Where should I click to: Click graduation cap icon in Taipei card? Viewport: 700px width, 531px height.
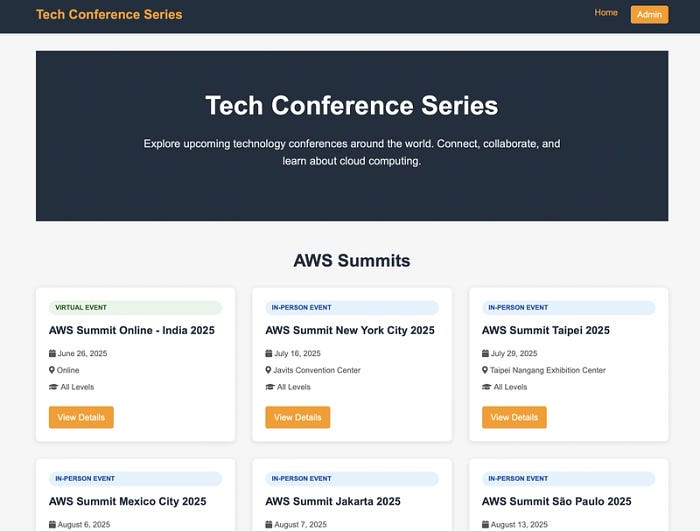click(487, 387)
